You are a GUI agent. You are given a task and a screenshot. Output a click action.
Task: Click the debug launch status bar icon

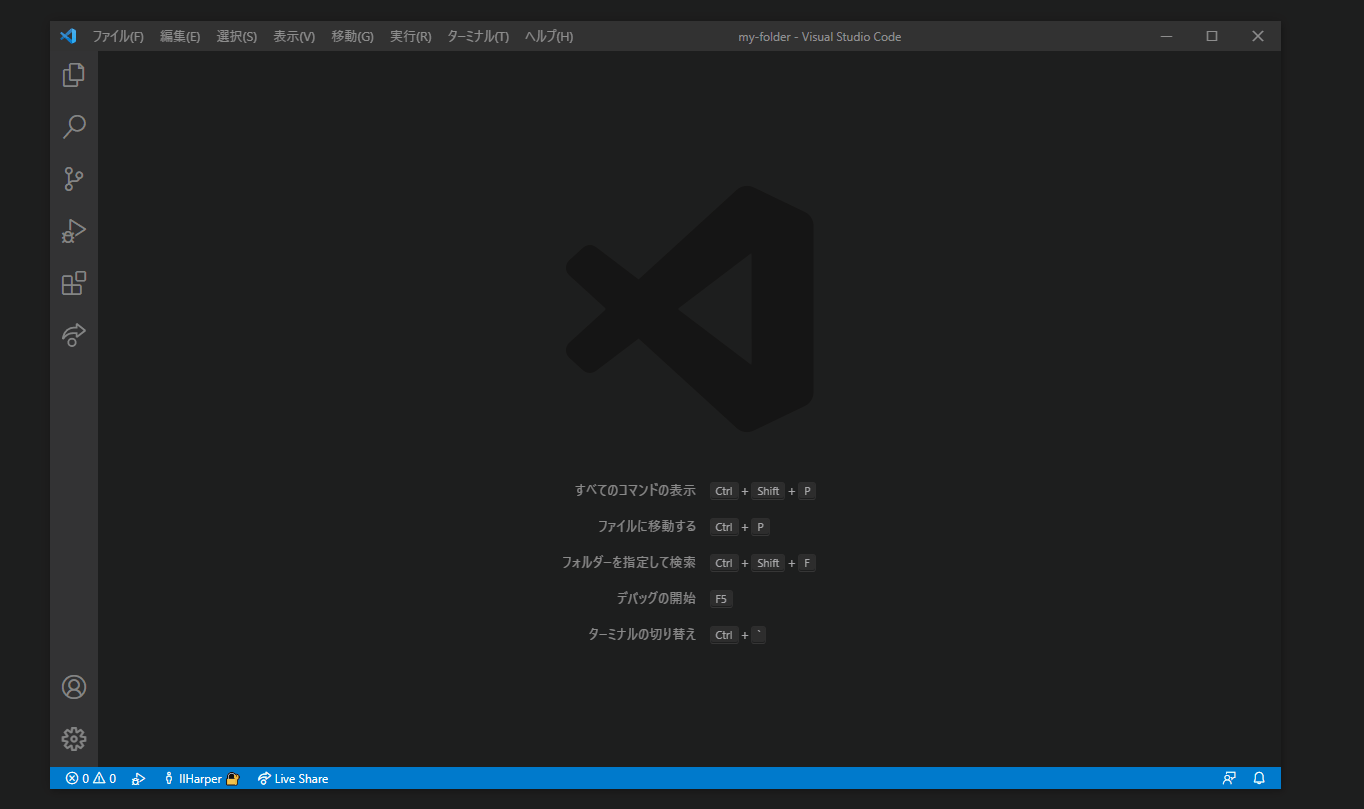139,778
